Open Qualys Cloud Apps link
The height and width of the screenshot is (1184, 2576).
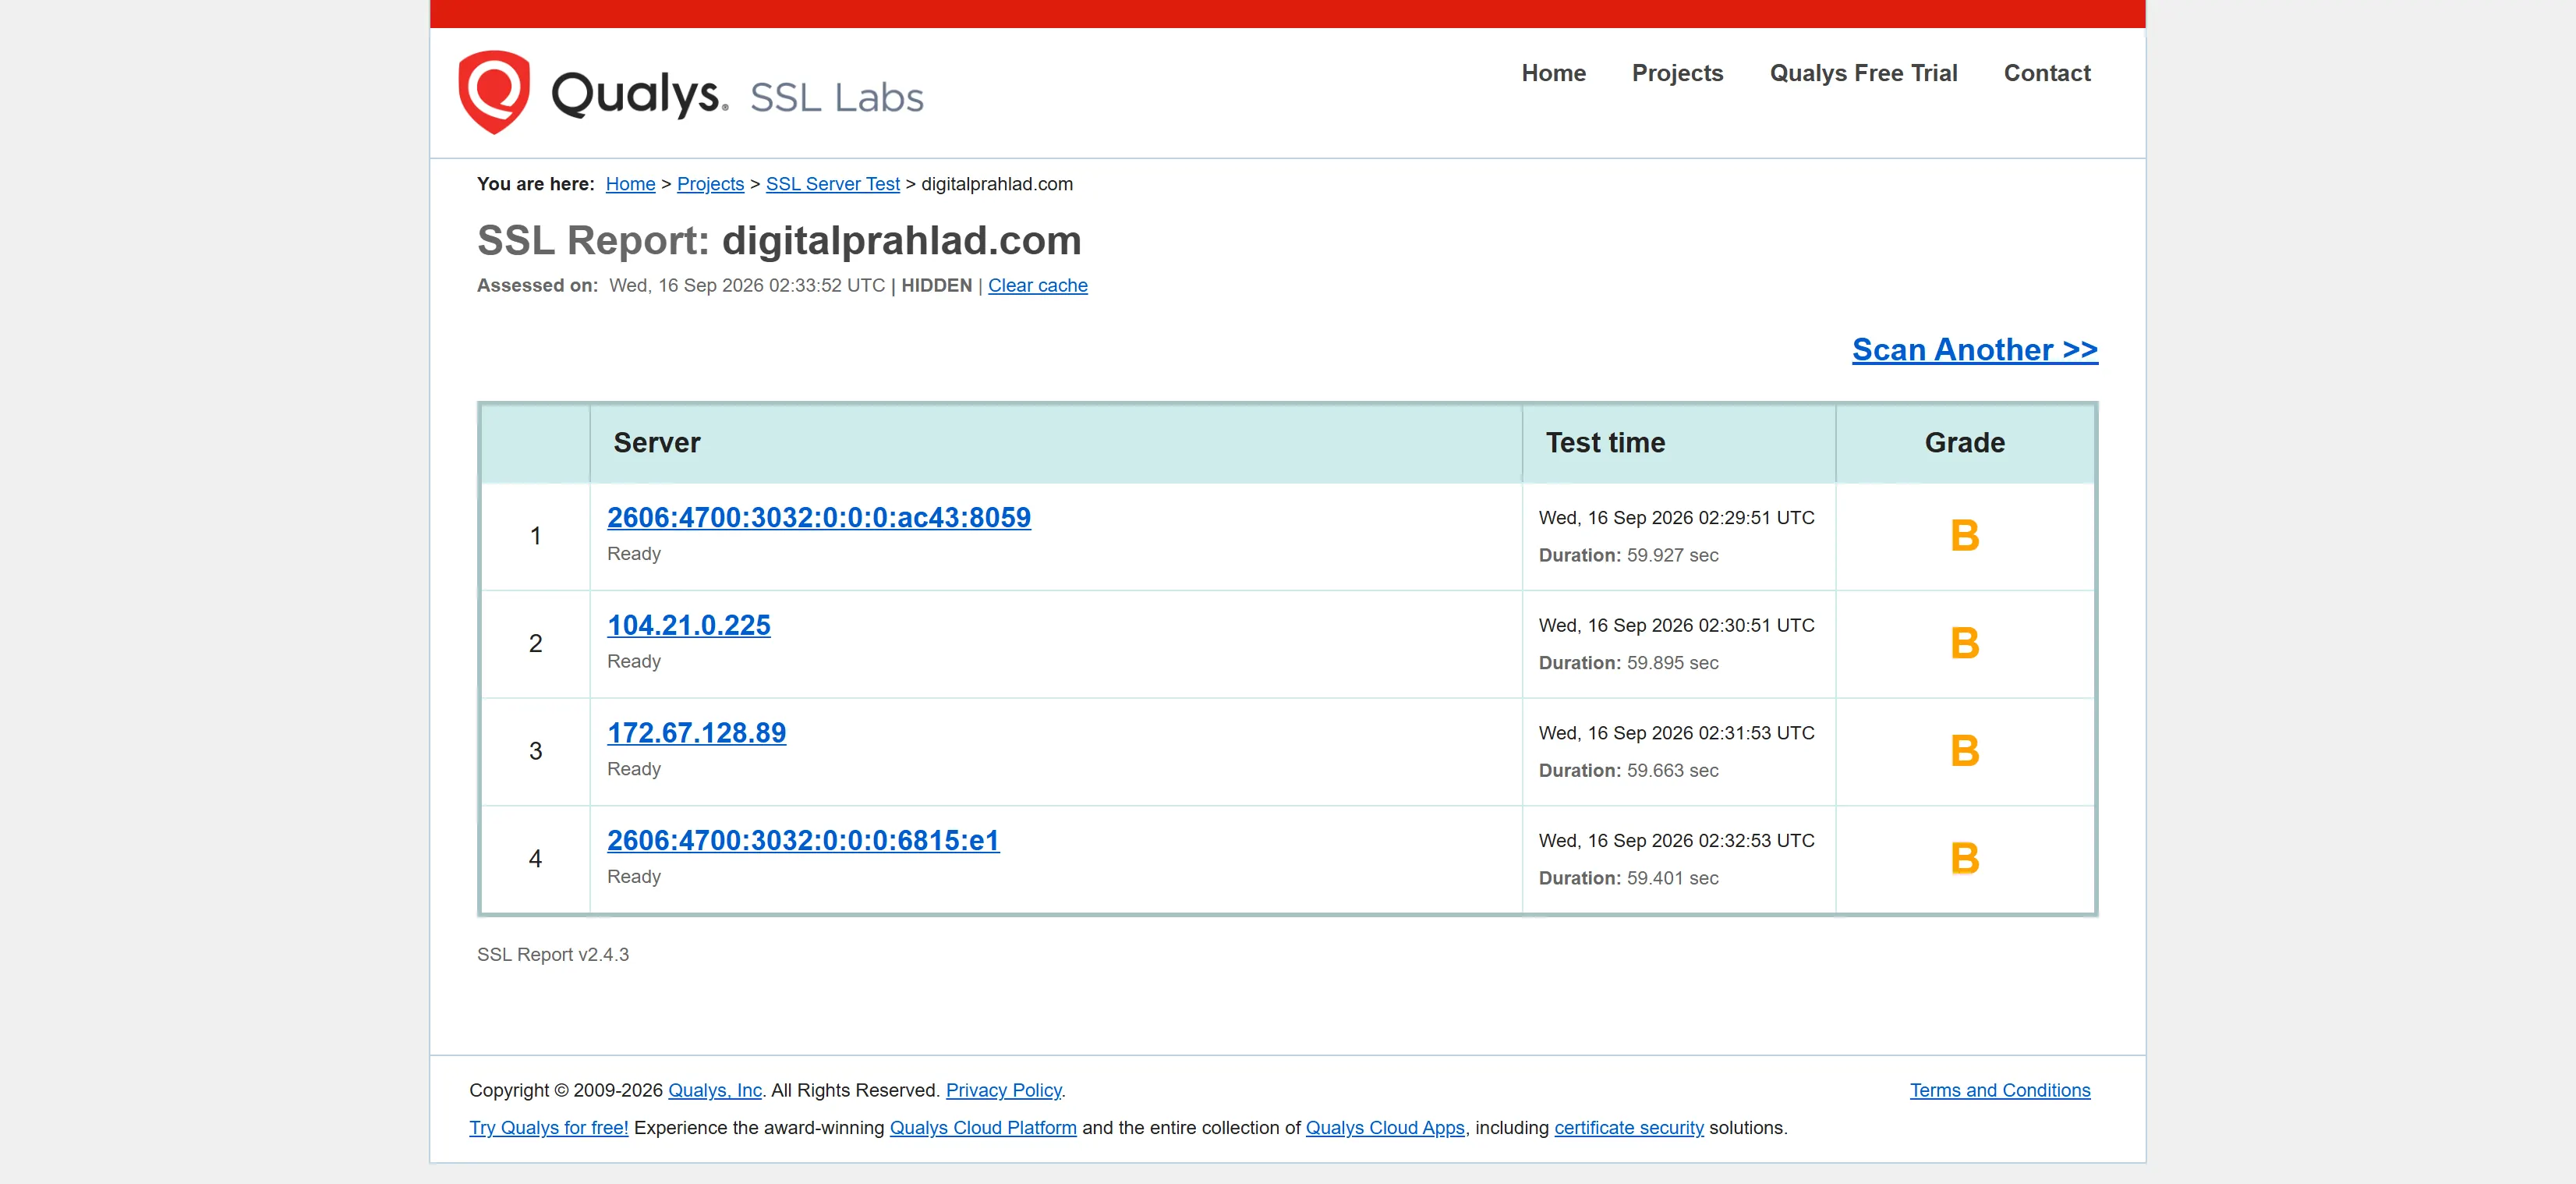tap(1384, 1127)
